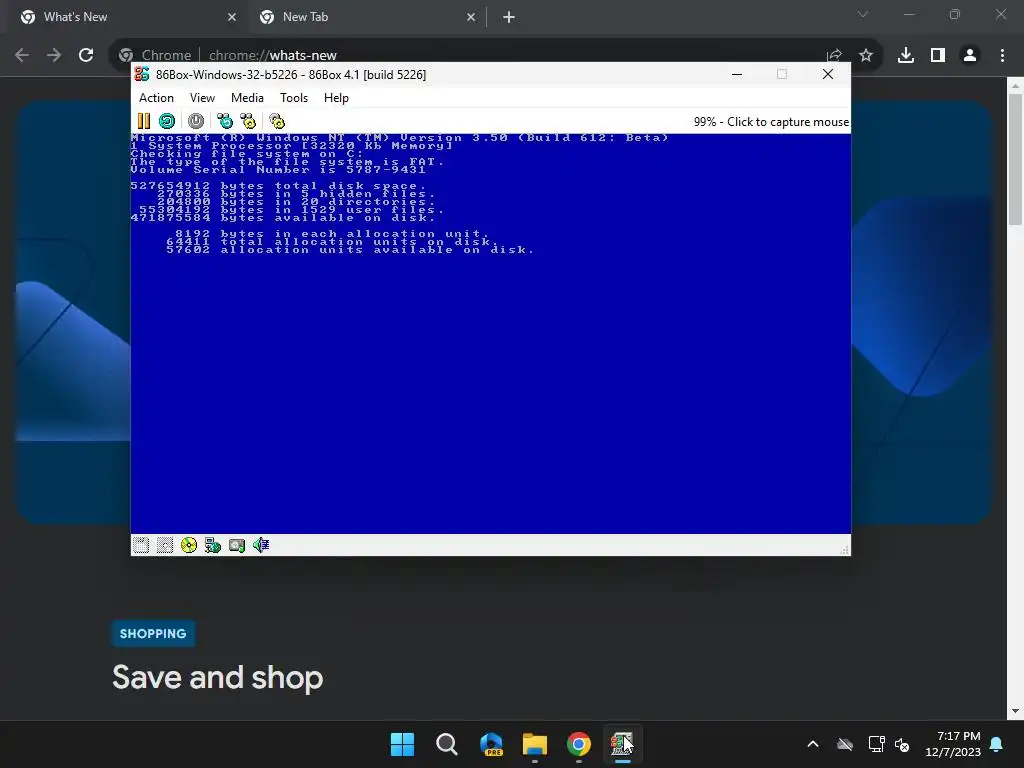This screenshot has width=1024, height=768.
Task: Show hidden system tray icons
Action: point(813,744)
